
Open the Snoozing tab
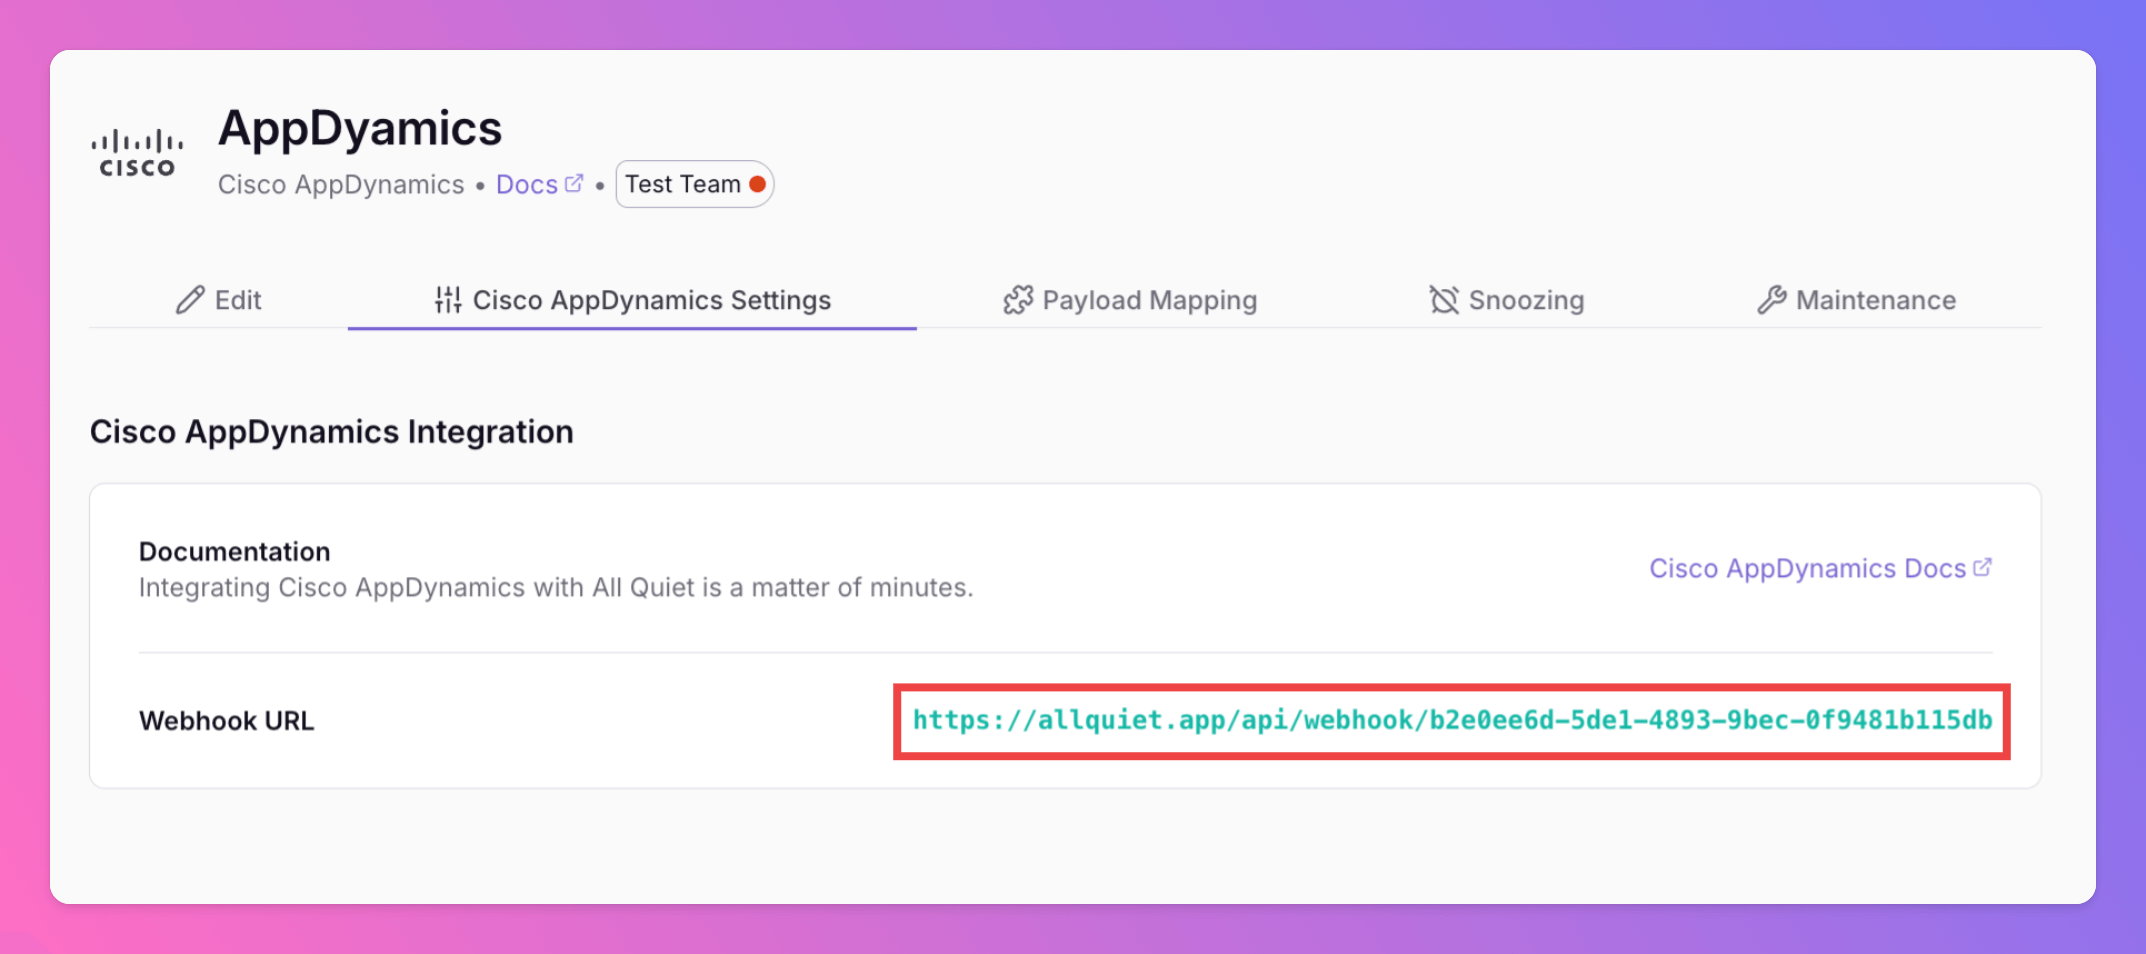1506,300
